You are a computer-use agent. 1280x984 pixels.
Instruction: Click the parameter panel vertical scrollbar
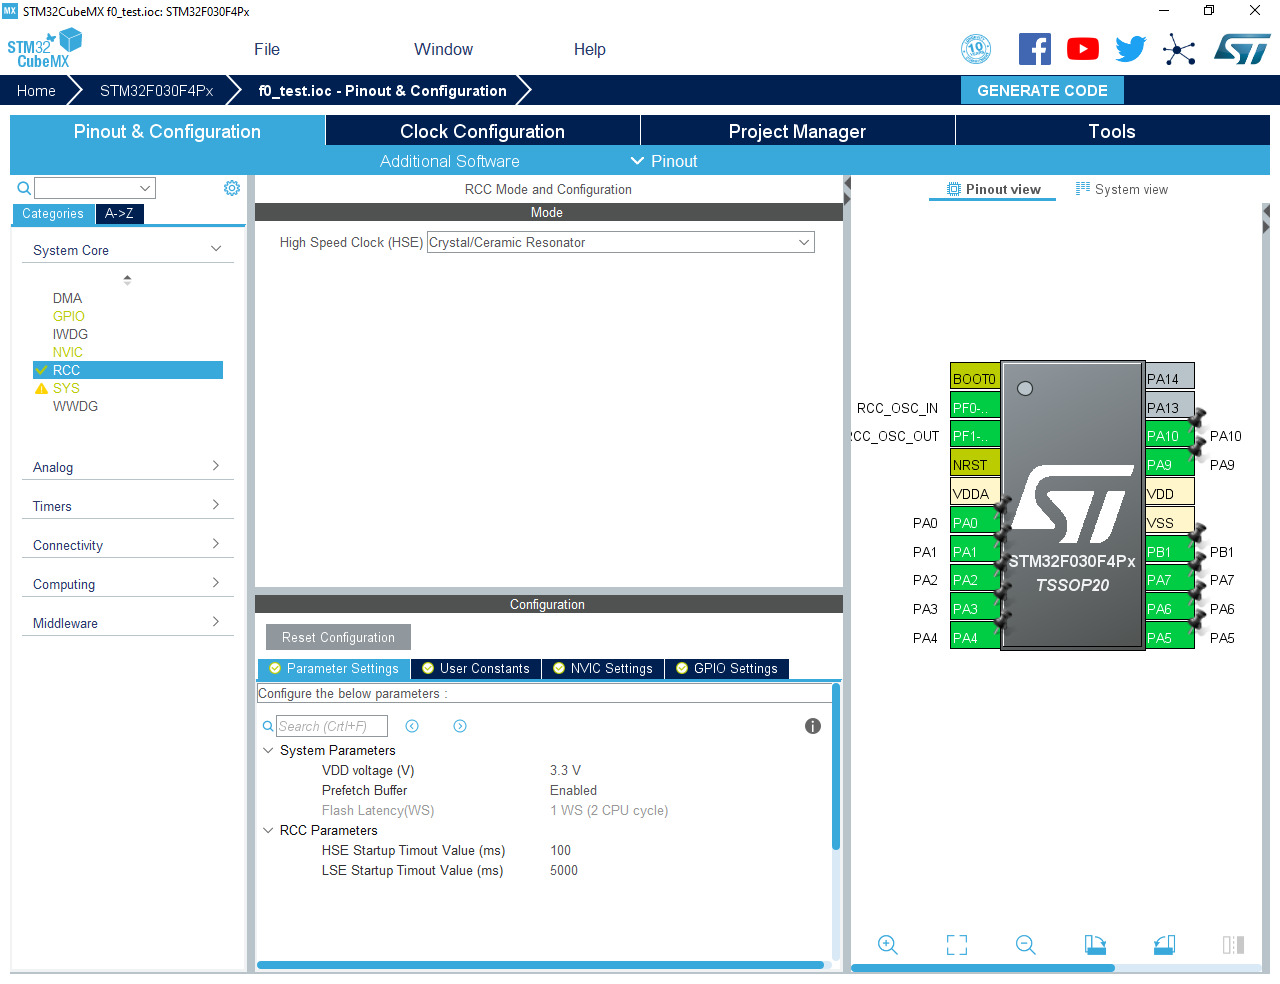[x=835, y=767]
